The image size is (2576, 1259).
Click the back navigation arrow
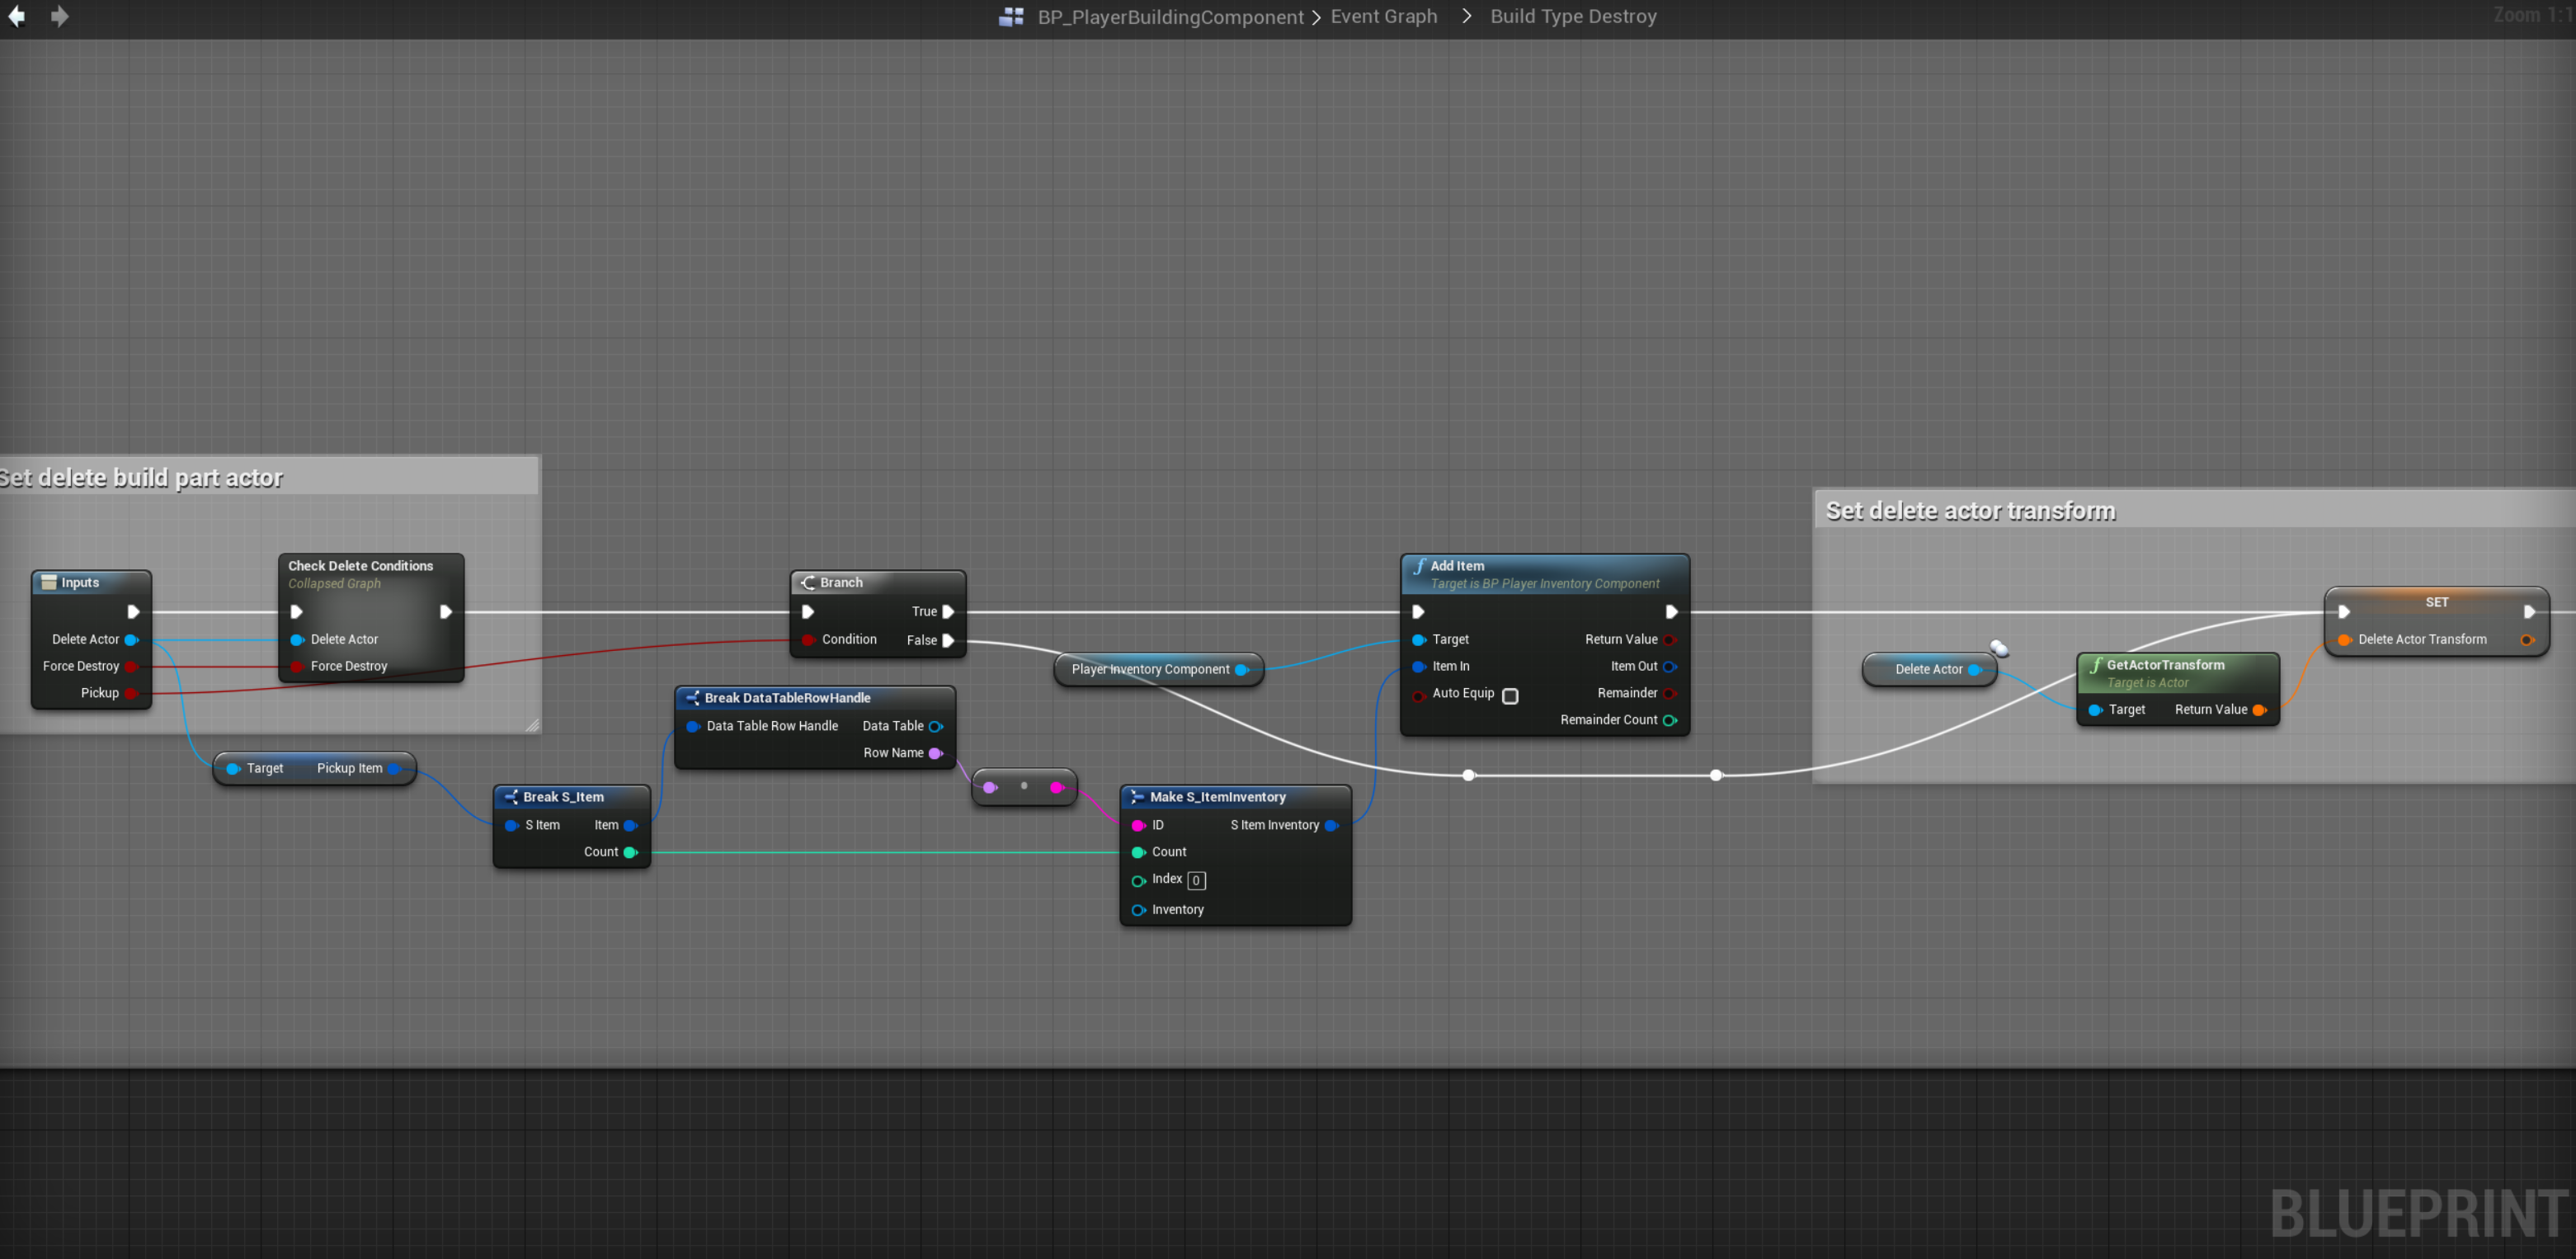pos(17,16)
